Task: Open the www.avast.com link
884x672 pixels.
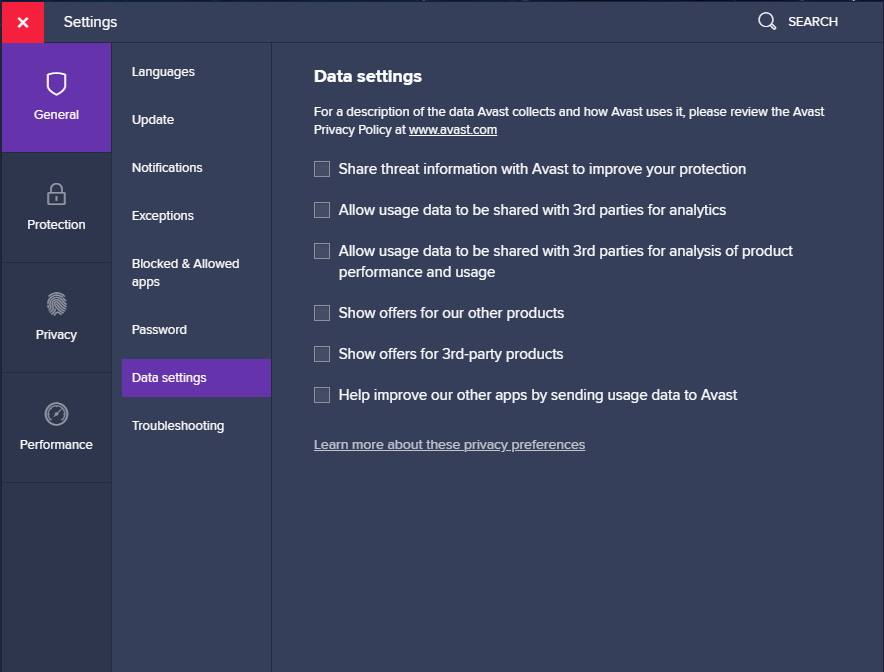Action: click(453, 130)
